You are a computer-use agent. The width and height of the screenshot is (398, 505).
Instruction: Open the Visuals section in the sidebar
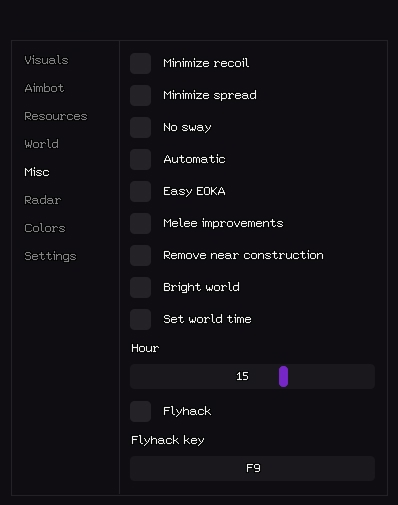coord(46,60)
